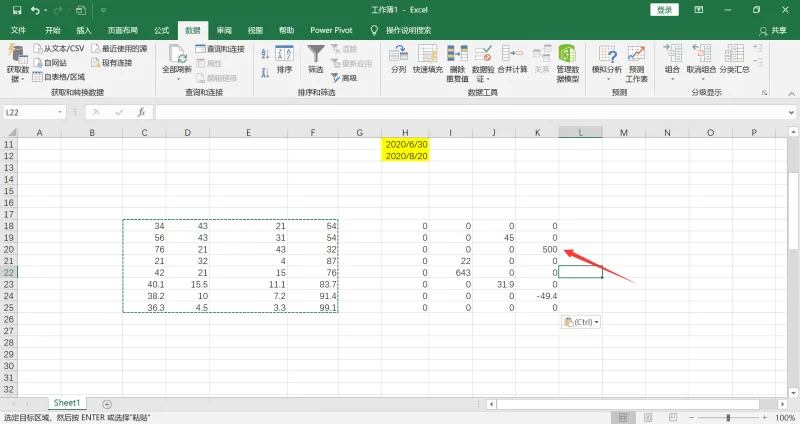Open Outline (分级显示) dialog launcher
Screen dimensions: 800x424
(x=764, y=93)
